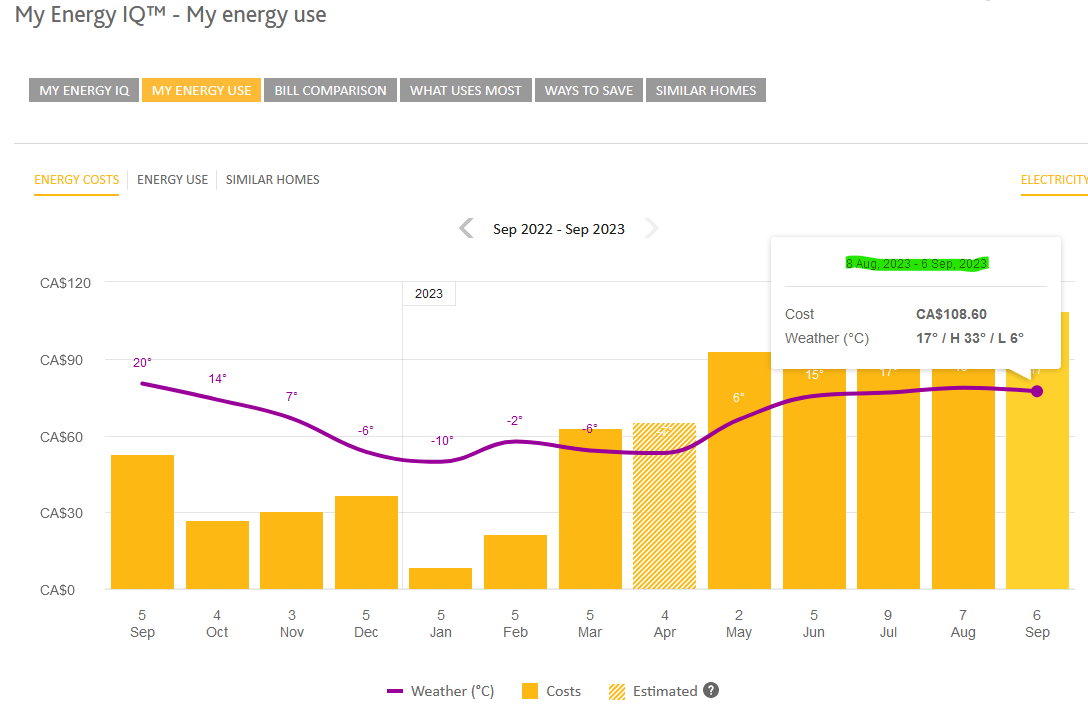This screenshot has height=709, width=1088.
Task: Open the WAYS TO SAVE section
Action: coord(588,89)
